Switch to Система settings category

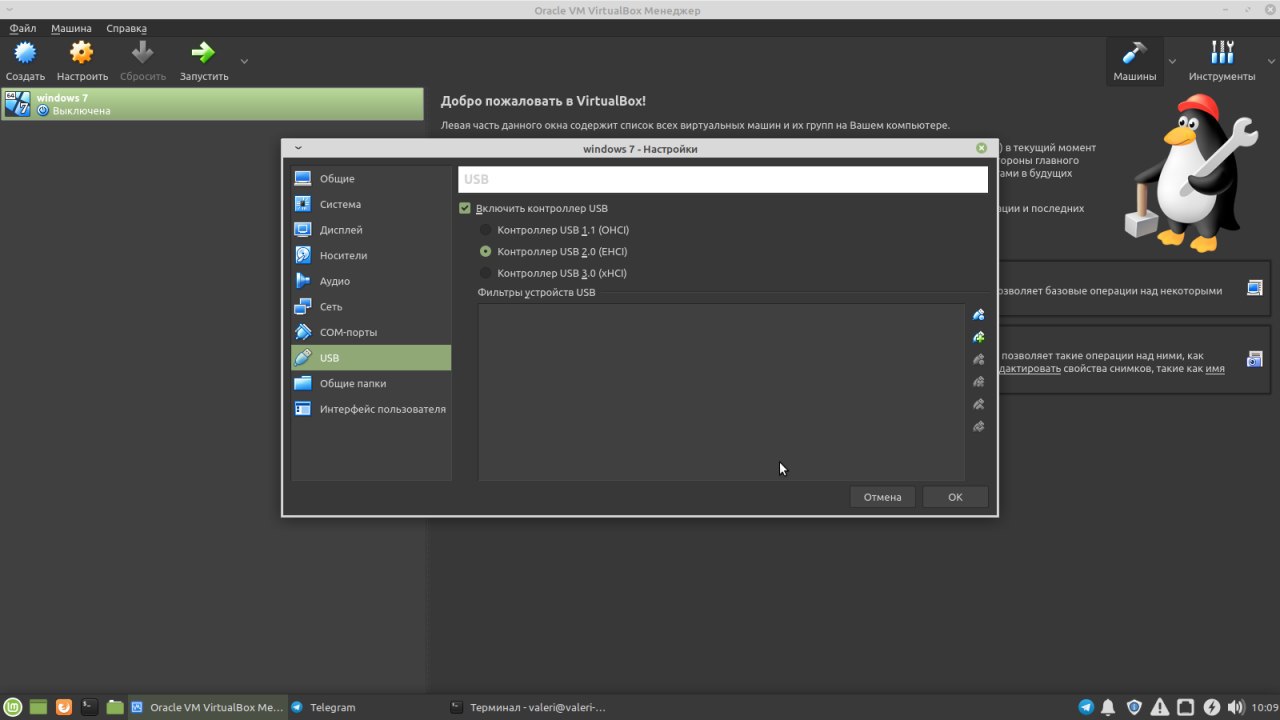(371, 204)
